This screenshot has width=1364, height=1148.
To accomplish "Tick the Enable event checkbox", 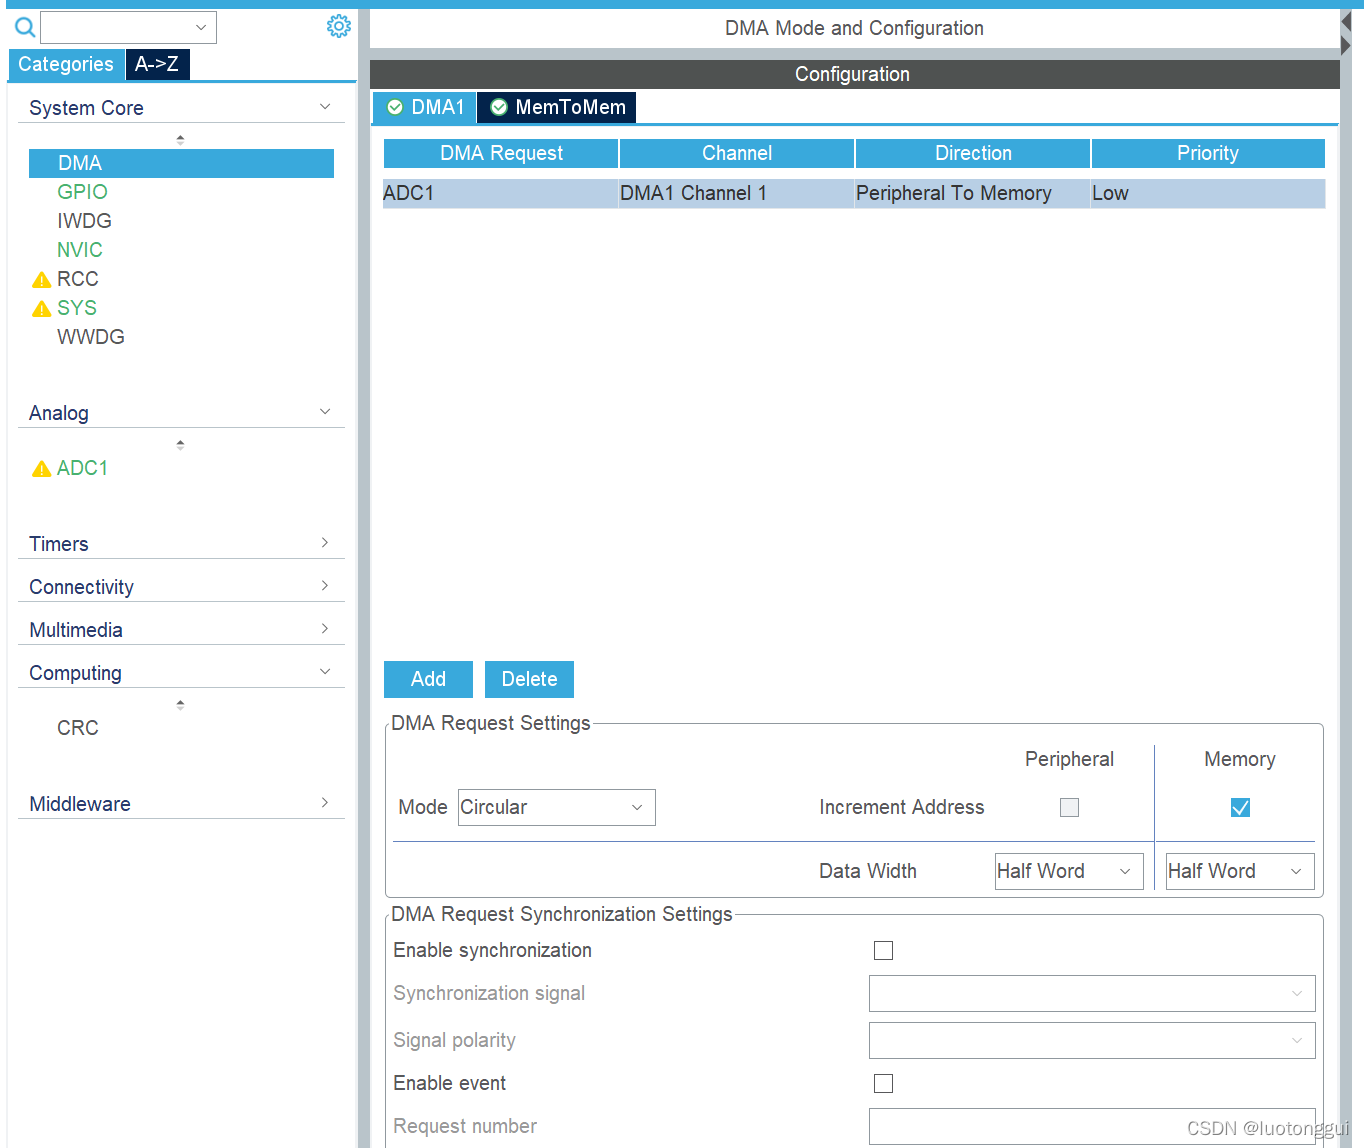I will 883,1083.
